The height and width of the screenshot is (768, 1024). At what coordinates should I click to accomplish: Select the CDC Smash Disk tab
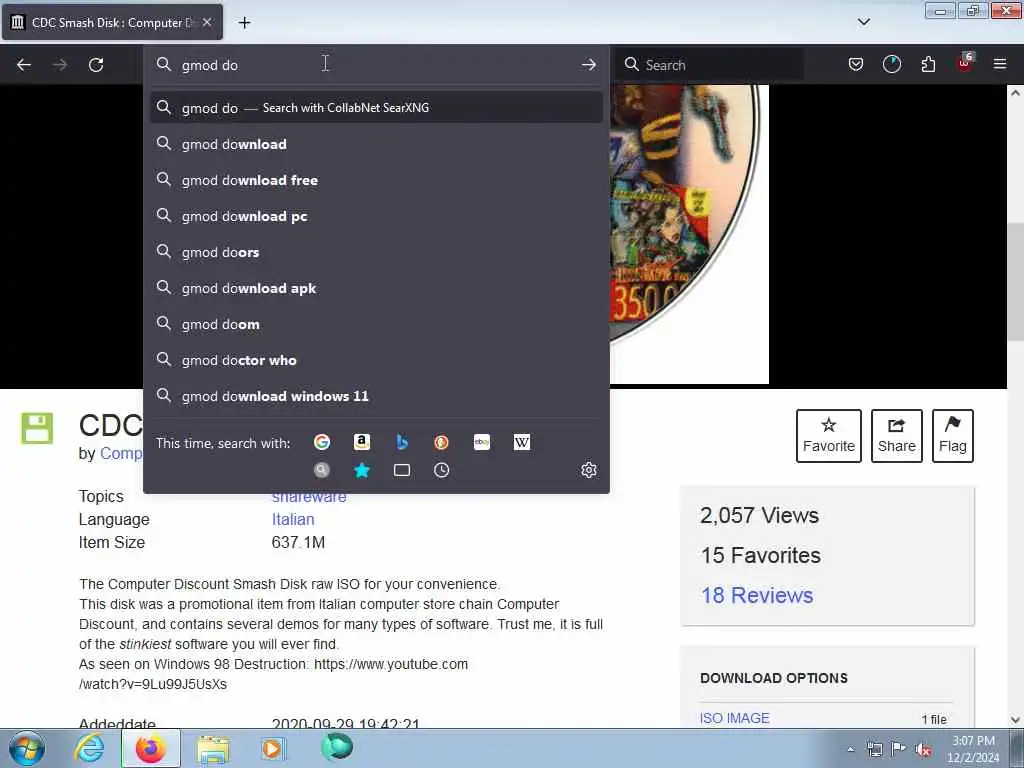[112, 22]
